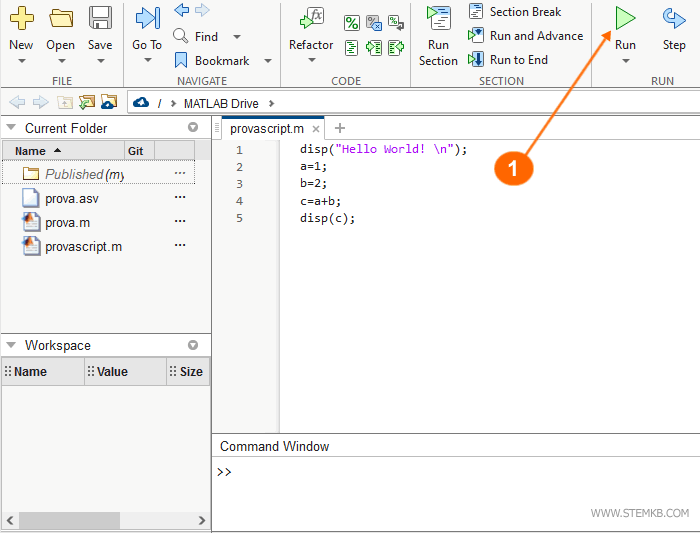The width and height of the screenshot is (700, 533).
Task: Click the green Run play icon
Action: pos(625,18)
